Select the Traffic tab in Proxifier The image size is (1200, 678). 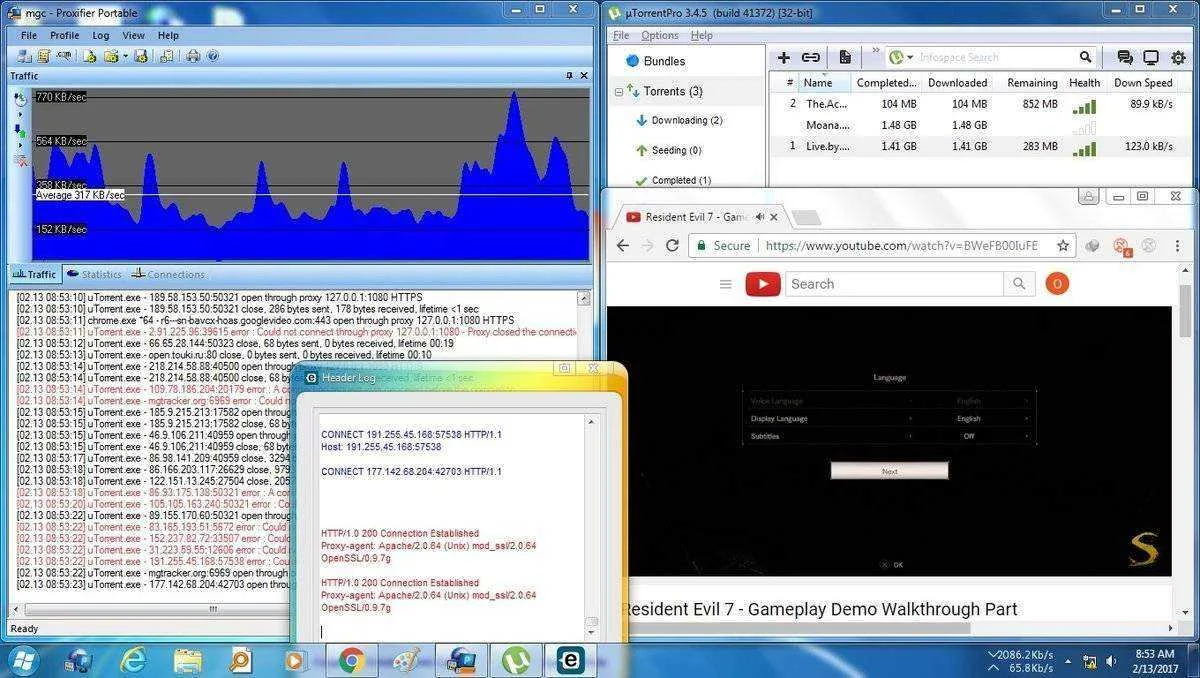point(34,274)
